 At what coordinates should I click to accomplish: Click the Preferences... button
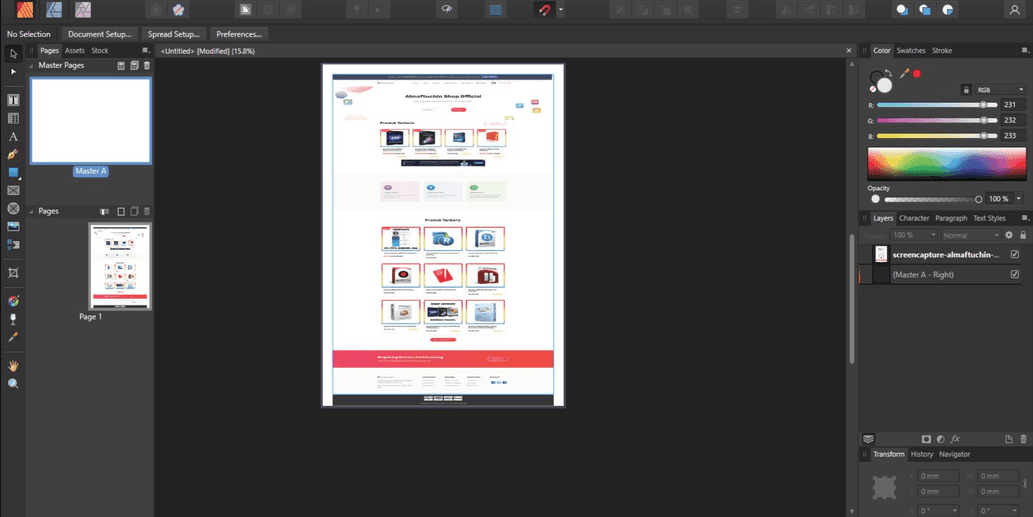(x=239, y=34)
